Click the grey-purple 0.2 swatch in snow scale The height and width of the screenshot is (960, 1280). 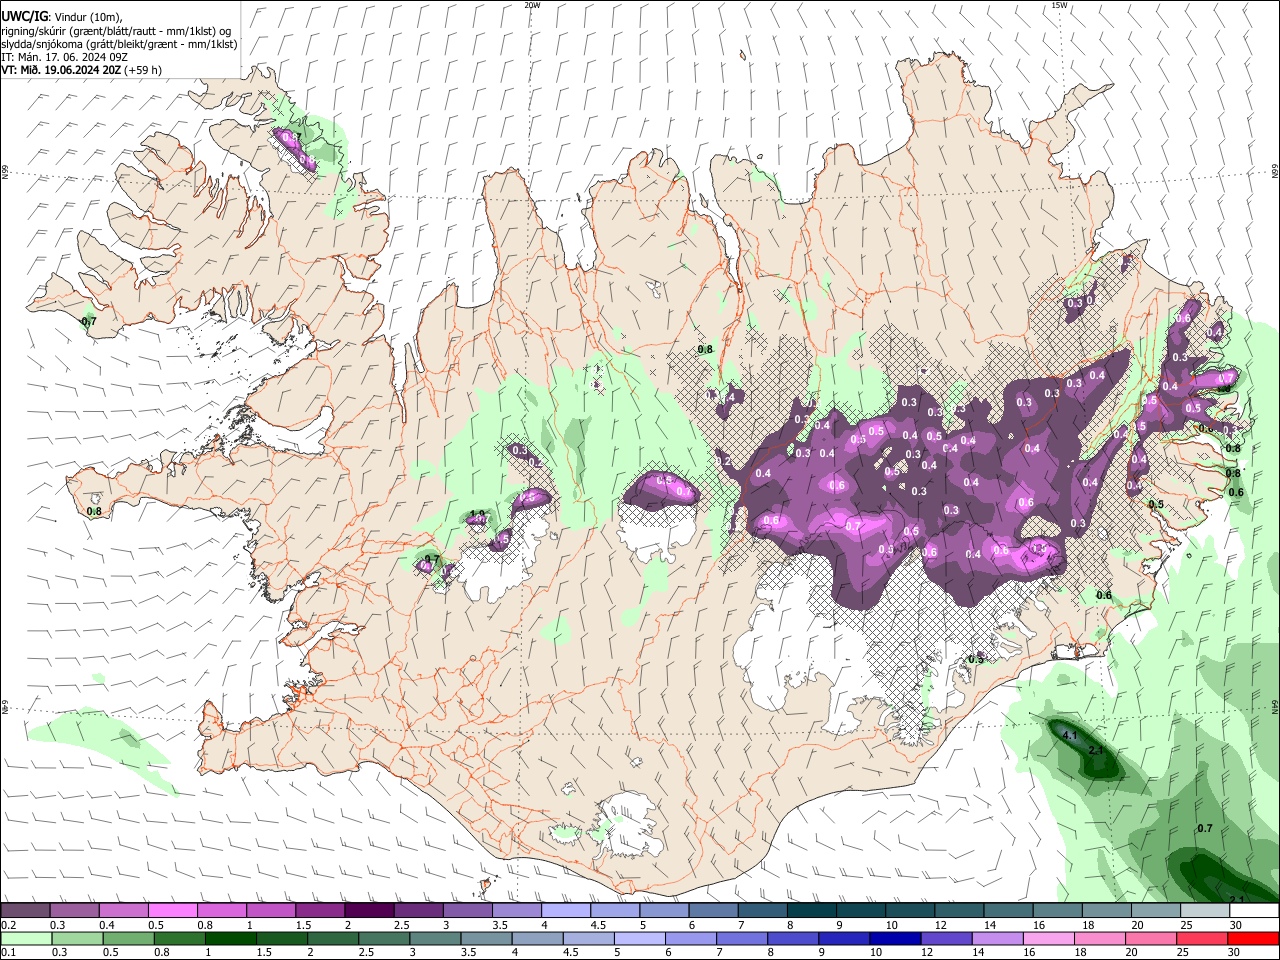click(25, 911)
